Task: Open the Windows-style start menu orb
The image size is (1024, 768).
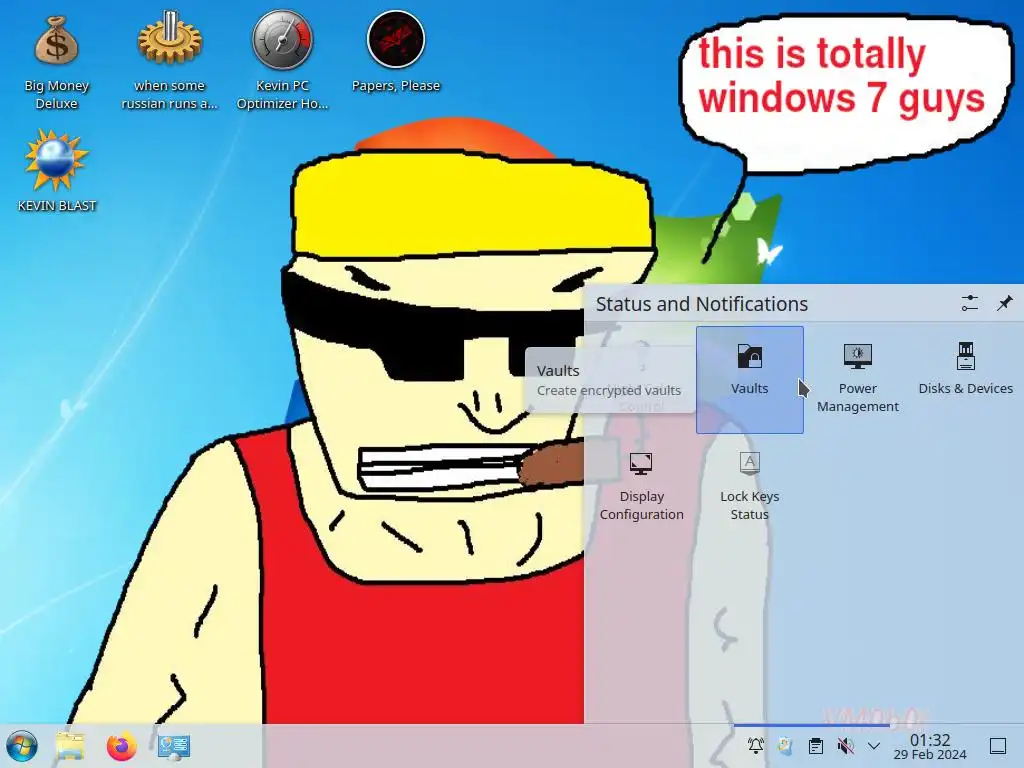Action: pos(22,746)
